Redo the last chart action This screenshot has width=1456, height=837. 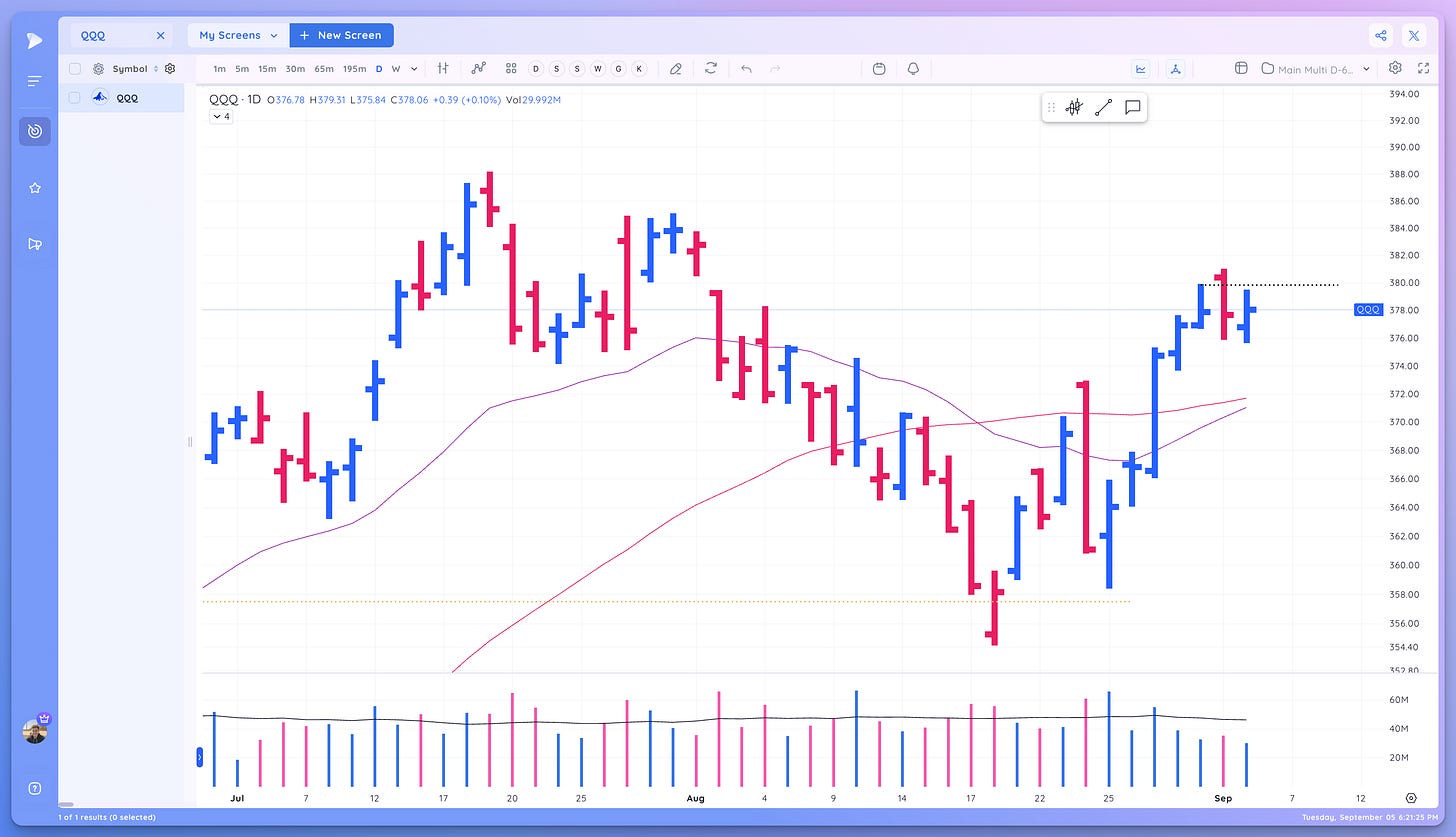(x=775, y=68)
